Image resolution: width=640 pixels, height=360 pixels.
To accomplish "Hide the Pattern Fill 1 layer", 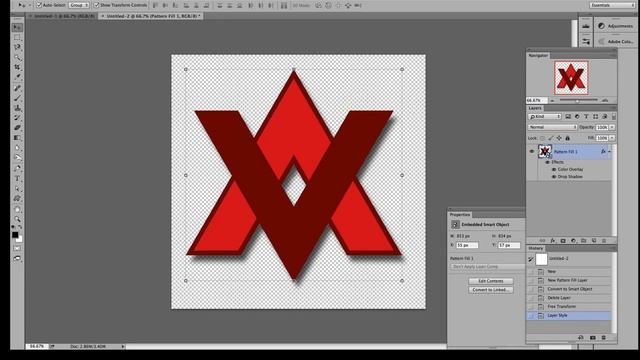I will (531, 151).
